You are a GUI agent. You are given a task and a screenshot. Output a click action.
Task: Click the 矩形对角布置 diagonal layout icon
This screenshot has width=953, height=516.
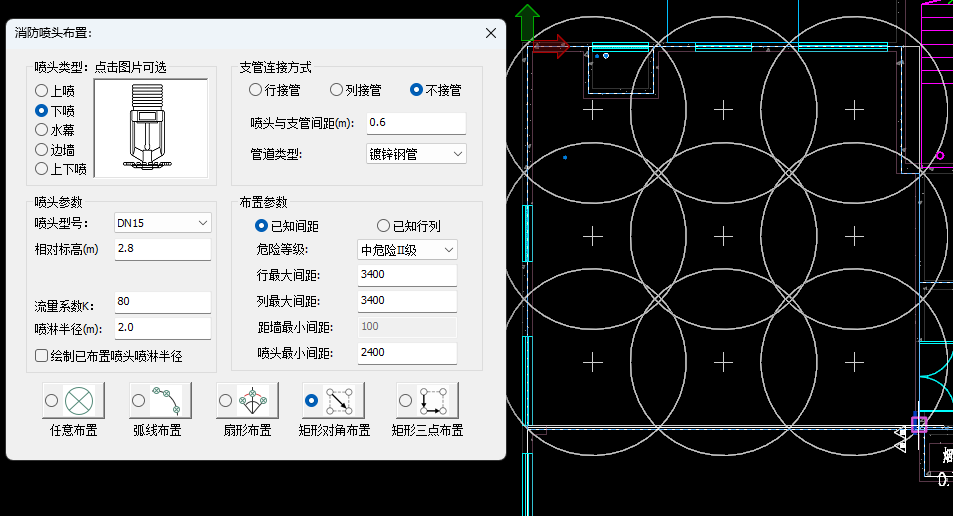[339, 401]
